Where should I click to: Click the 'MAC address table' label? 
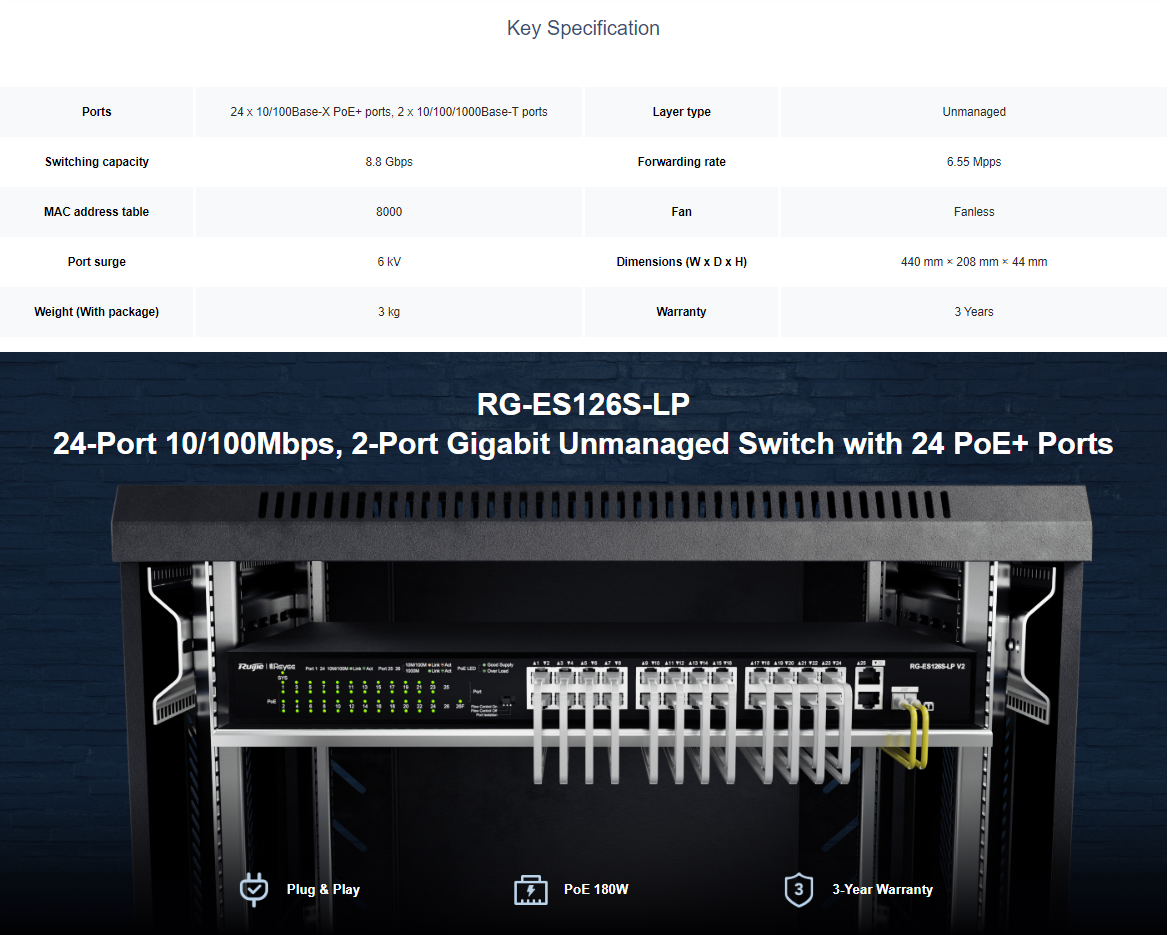pyautogui.click(x=96, y=212)
